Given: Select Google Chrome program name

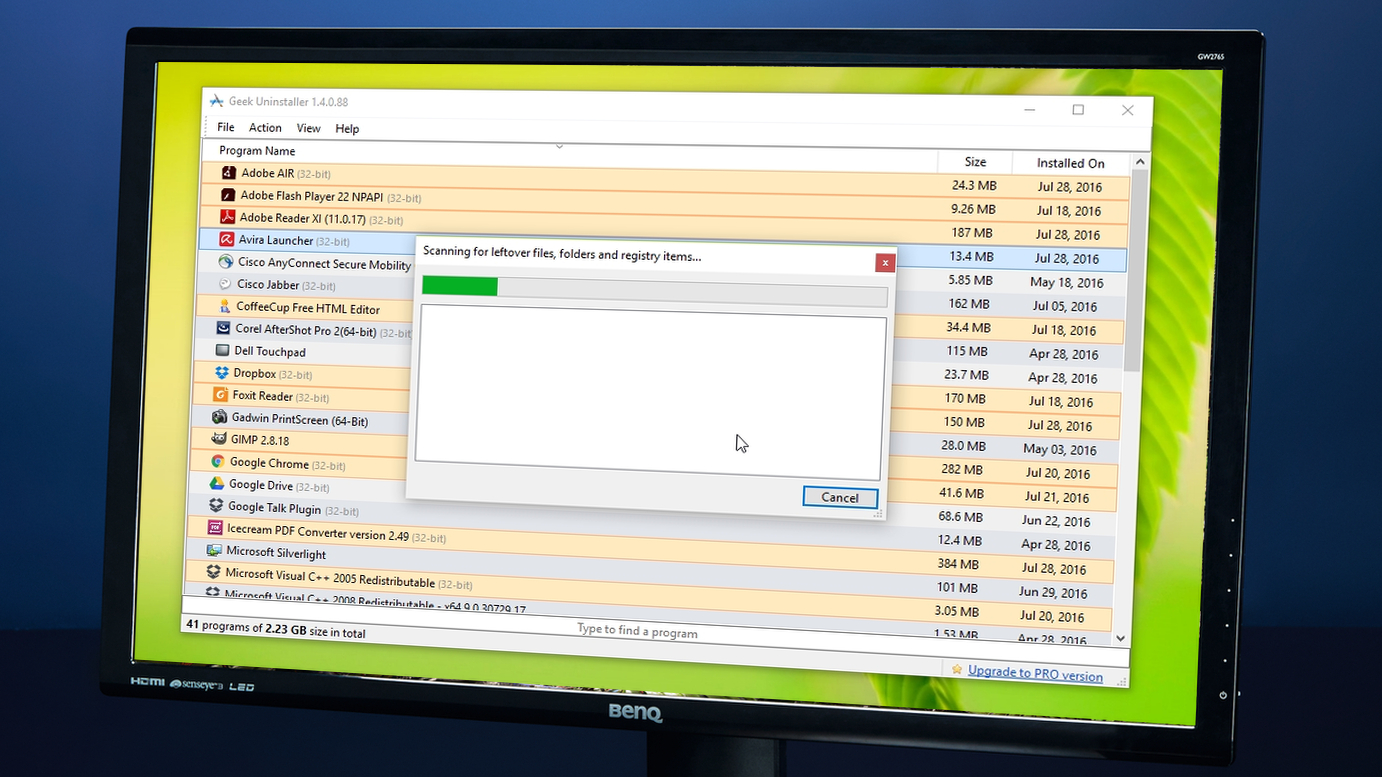Looking at the screenshot, I should click(269, 463).
